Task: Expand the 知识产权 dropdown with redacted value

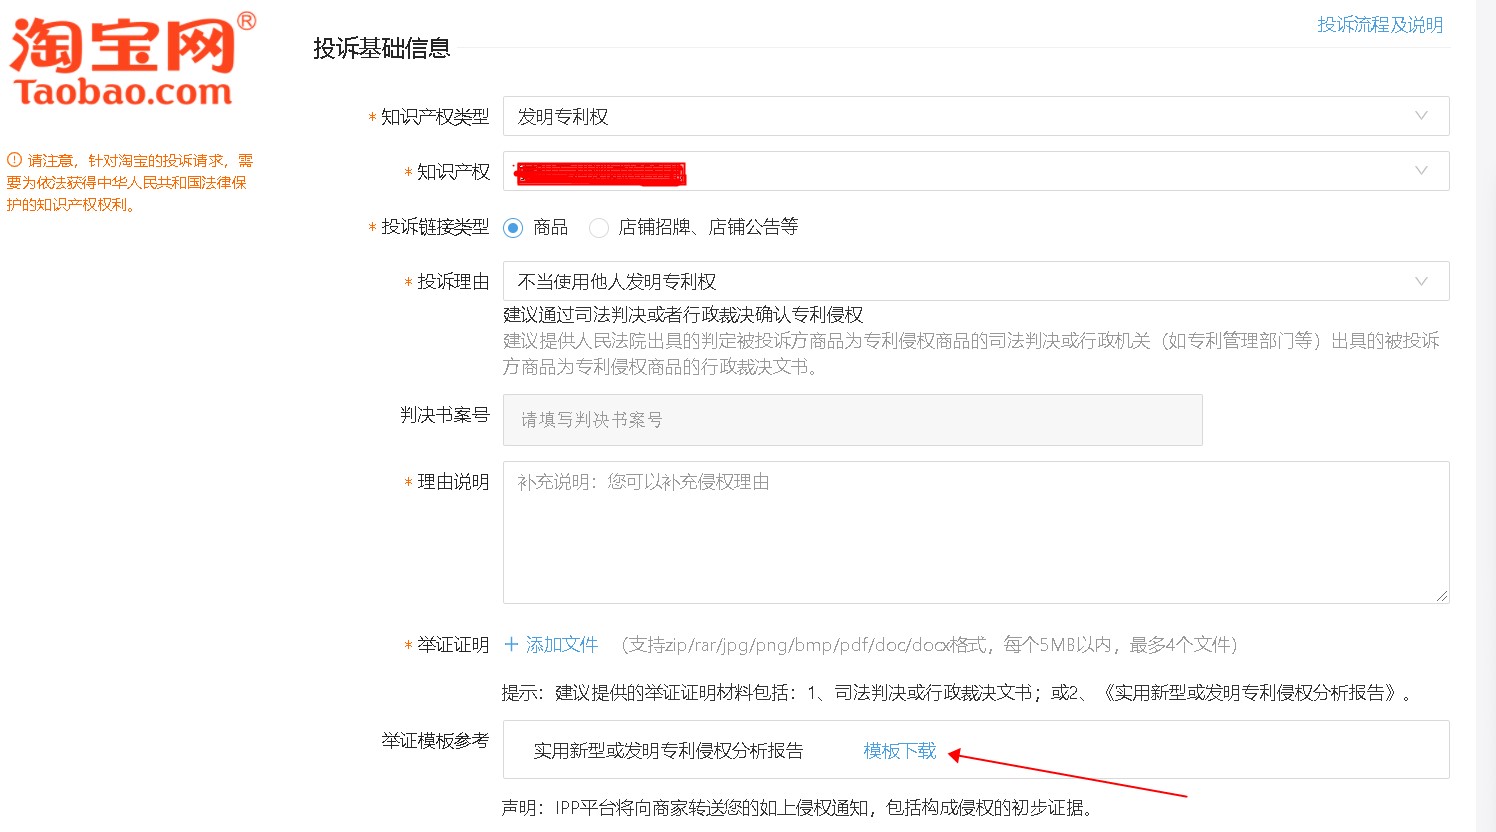Action: tap(975, 171)
